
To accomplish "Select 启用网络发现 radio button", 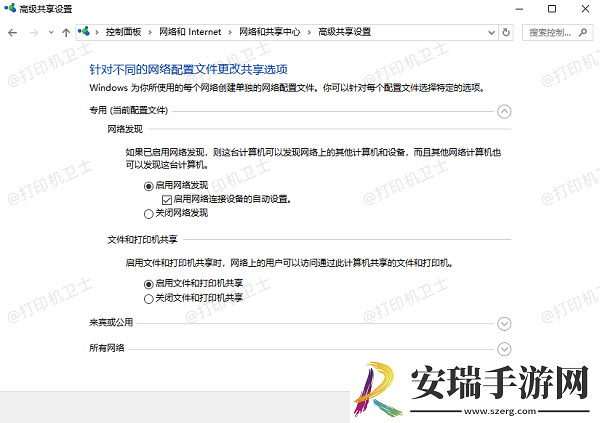I will 148,186.
